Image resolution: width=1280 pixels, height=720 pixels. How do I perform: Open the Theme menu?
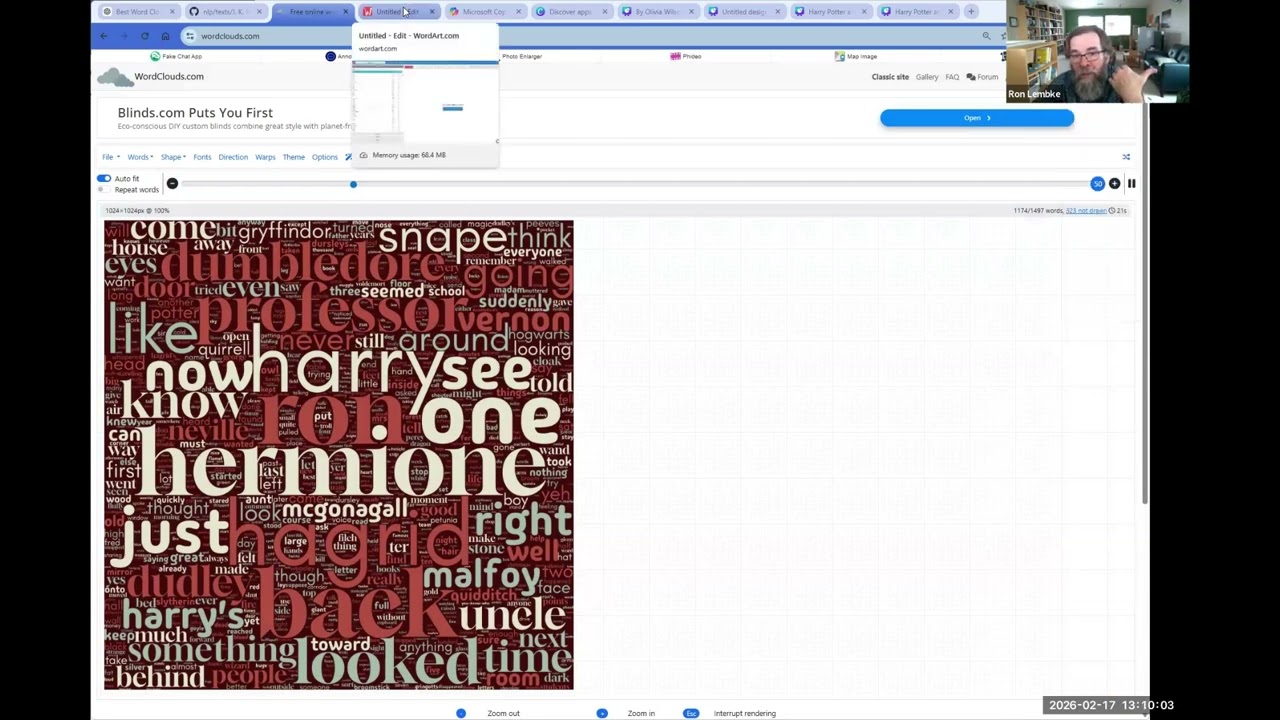(x=293, y=157)
